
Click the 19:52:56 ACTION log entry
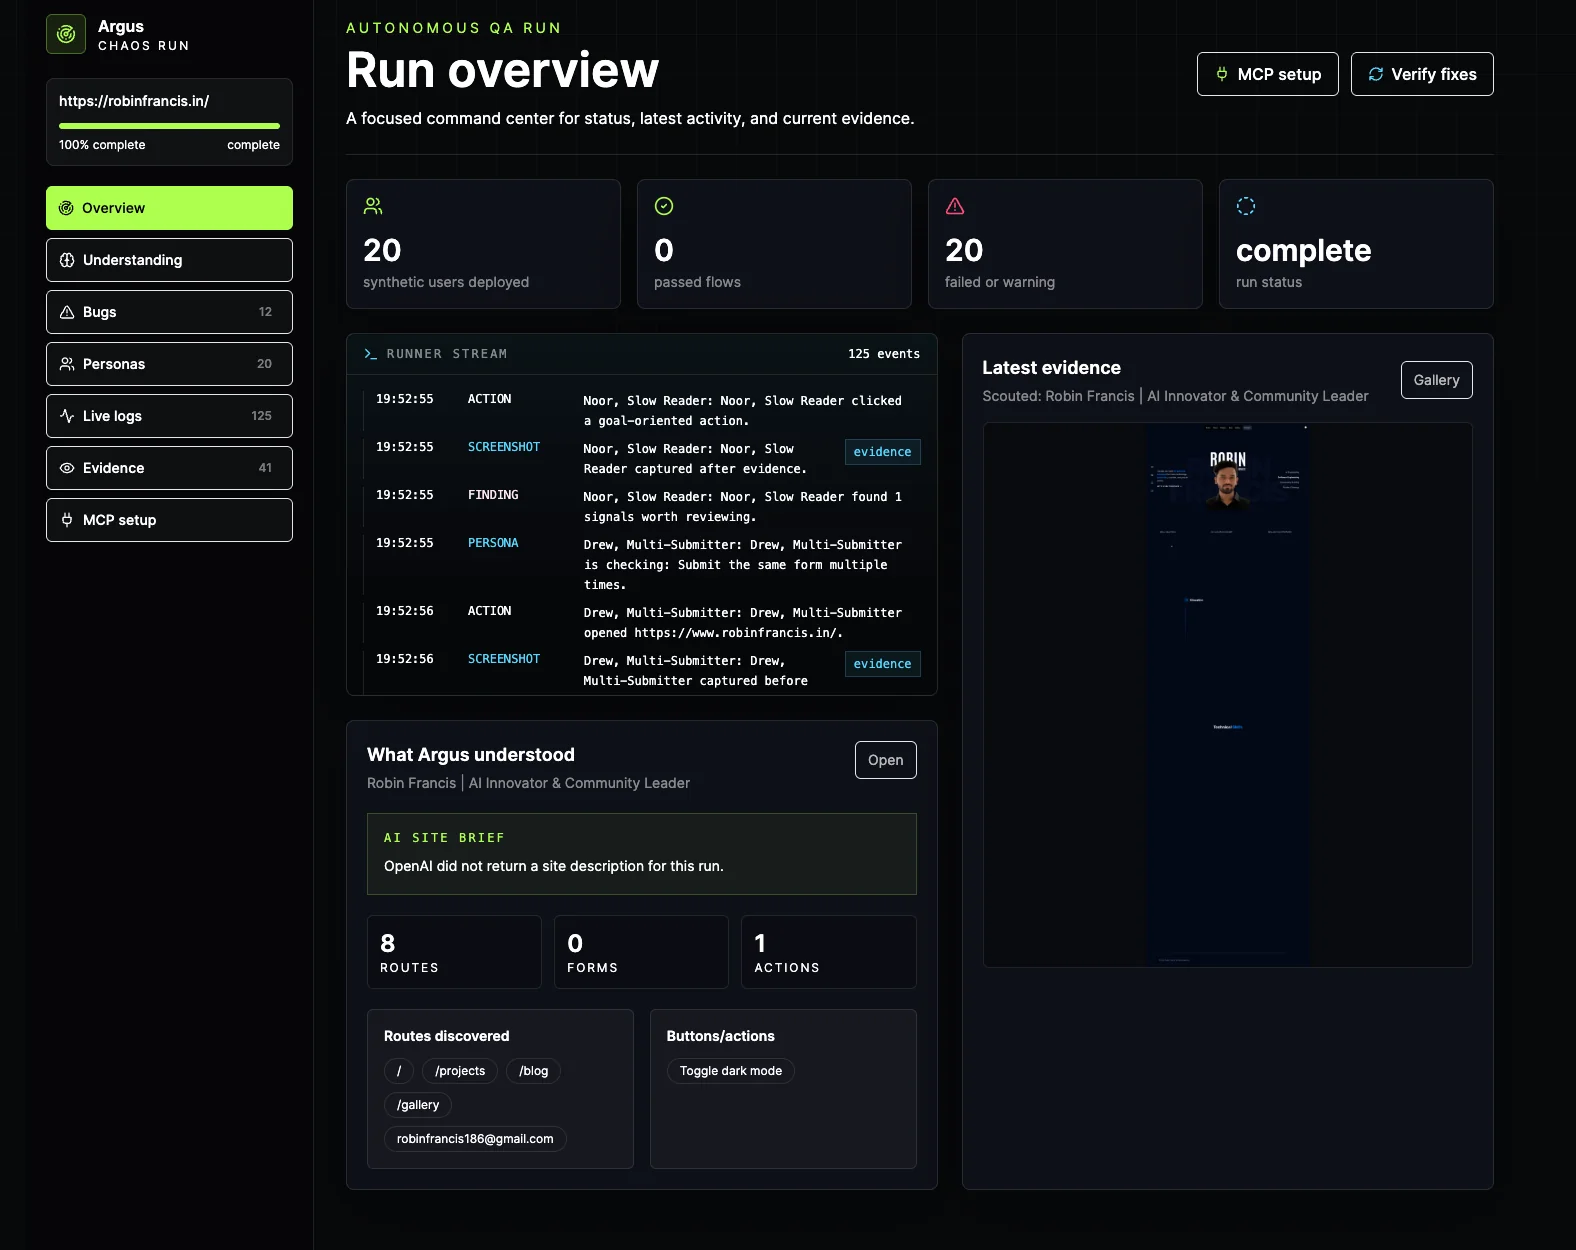coord(642,622)
